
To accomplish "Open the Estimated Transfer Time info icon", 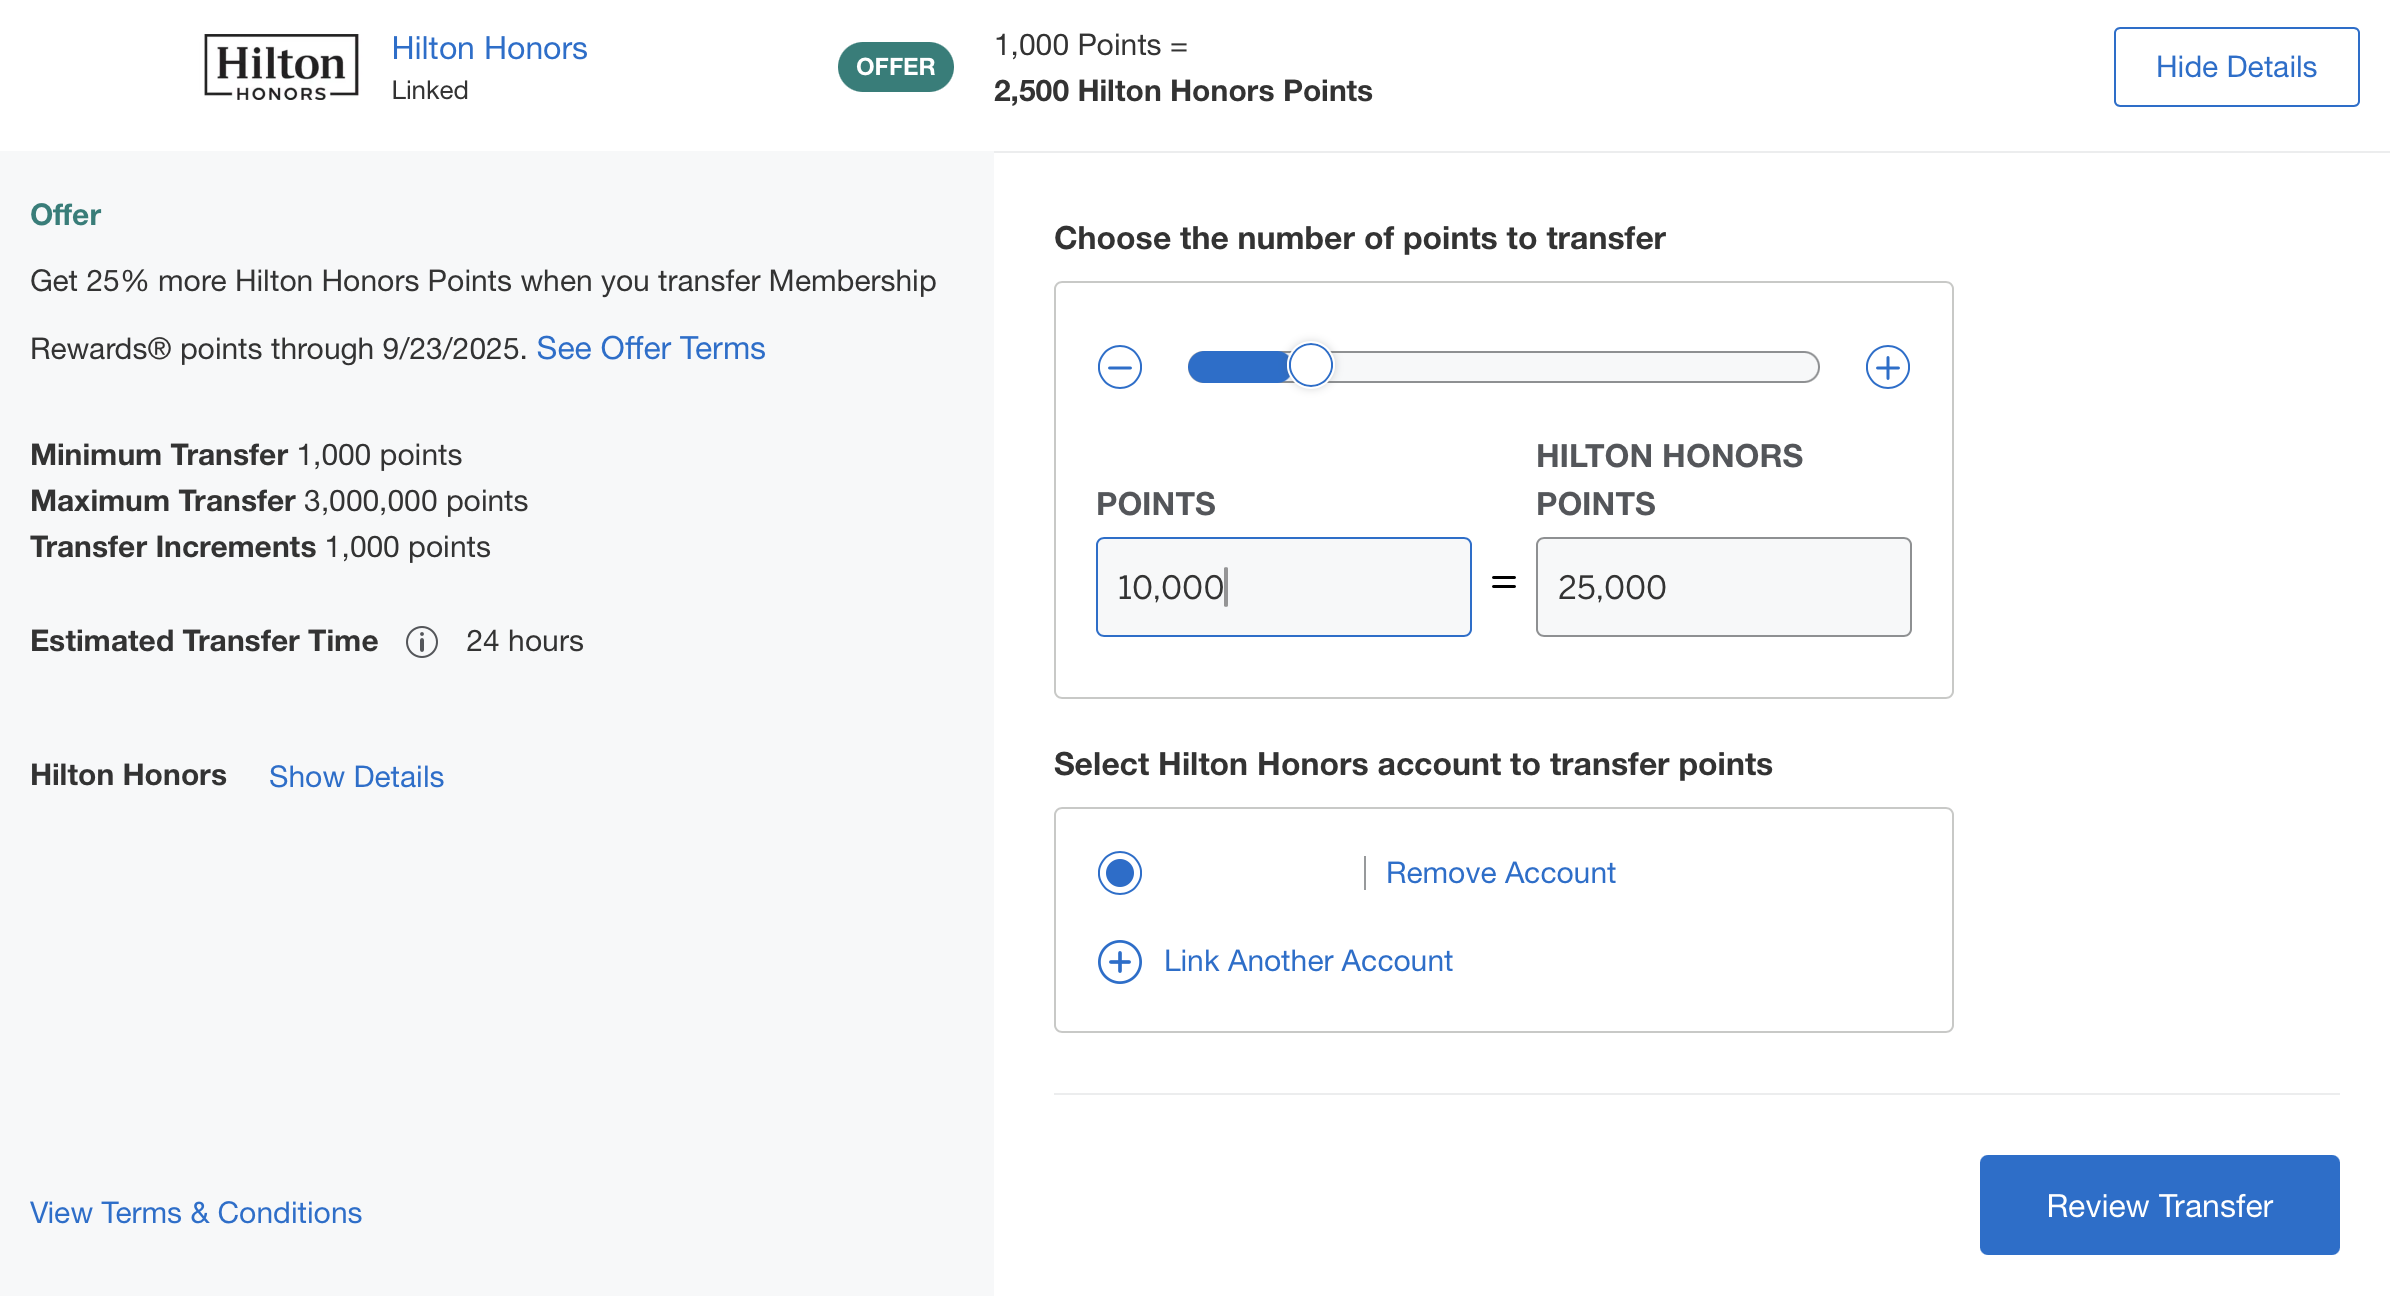I will click(422, 642).
